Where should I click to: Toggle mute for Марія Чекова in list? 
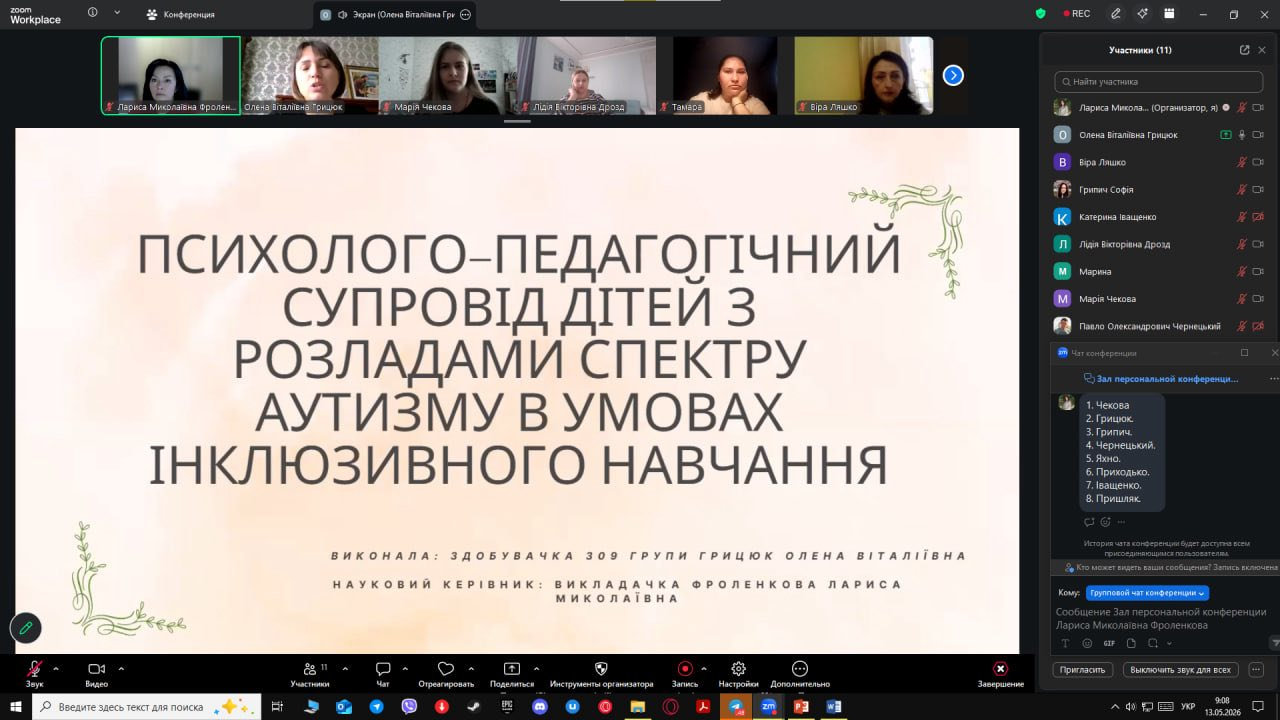pyautogui.click(x=1242, y=299)
